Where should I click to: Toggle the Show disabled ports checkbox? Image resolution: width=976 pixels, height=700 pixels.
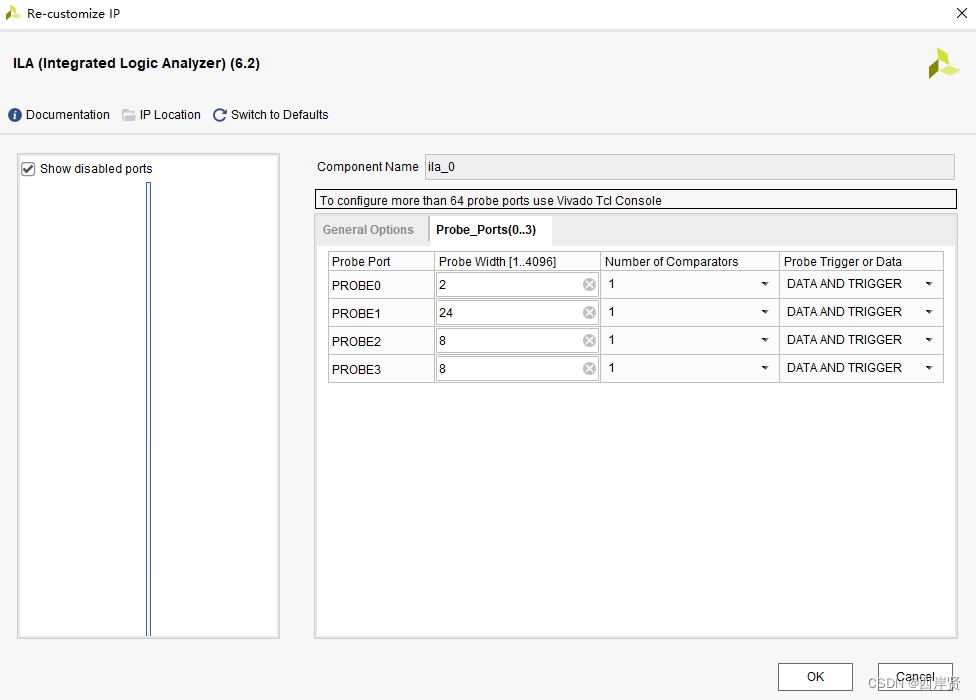28,169
